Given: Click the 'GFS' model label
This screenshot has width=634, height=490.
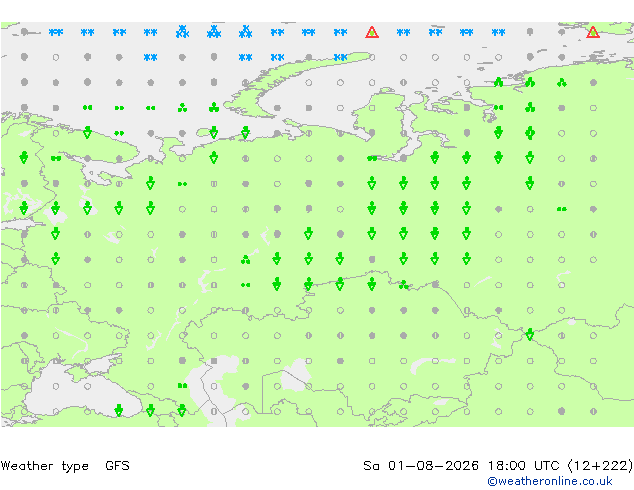Looking at the screenshot, I should (117, 466).
